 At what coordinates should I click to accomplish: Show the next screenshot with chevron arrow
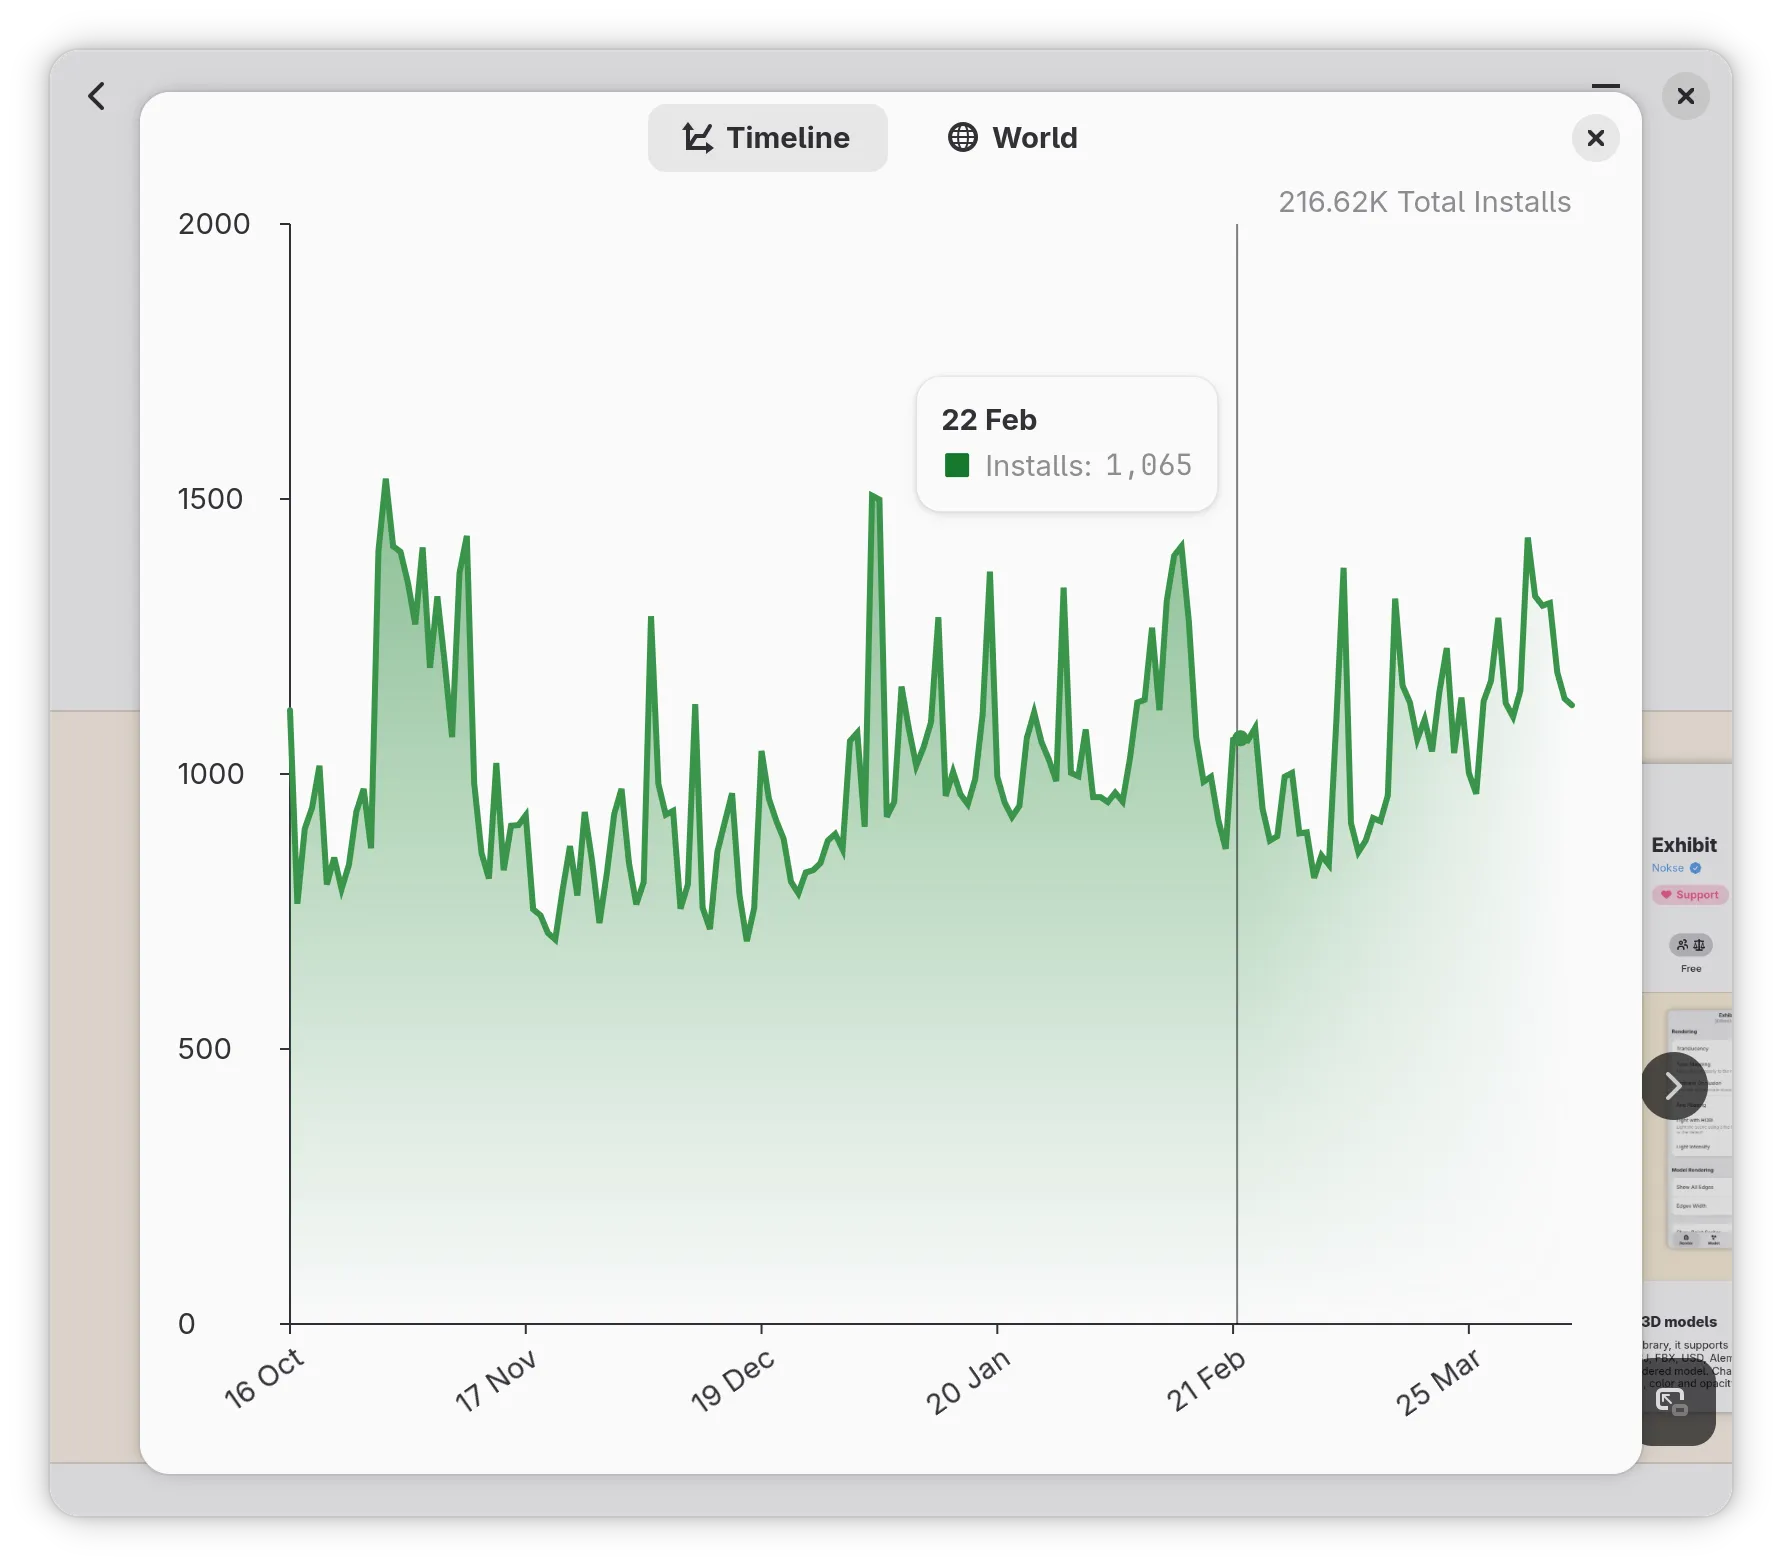[x=1673, y=1086]
